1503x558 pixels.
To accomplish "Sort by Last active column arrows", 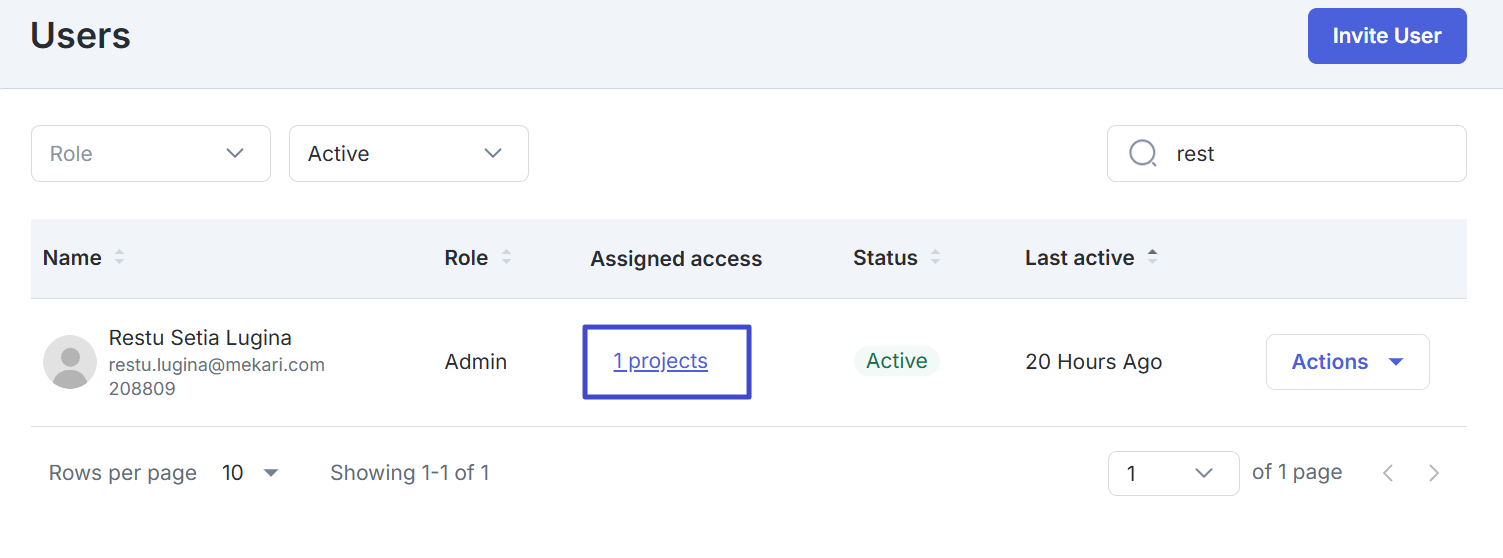I will (x=1152, y=258).
